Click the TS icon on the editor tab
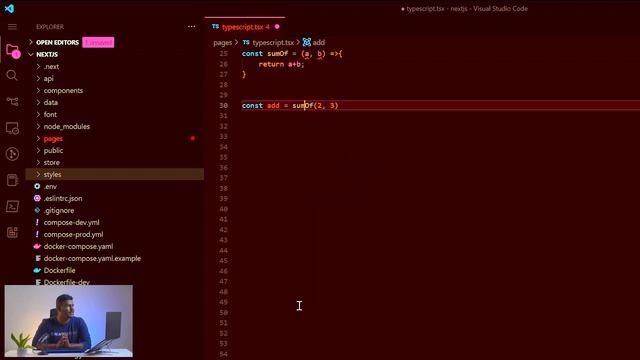Screen dimensions: 640x360 pyautogui.click(x=216, y=27)
